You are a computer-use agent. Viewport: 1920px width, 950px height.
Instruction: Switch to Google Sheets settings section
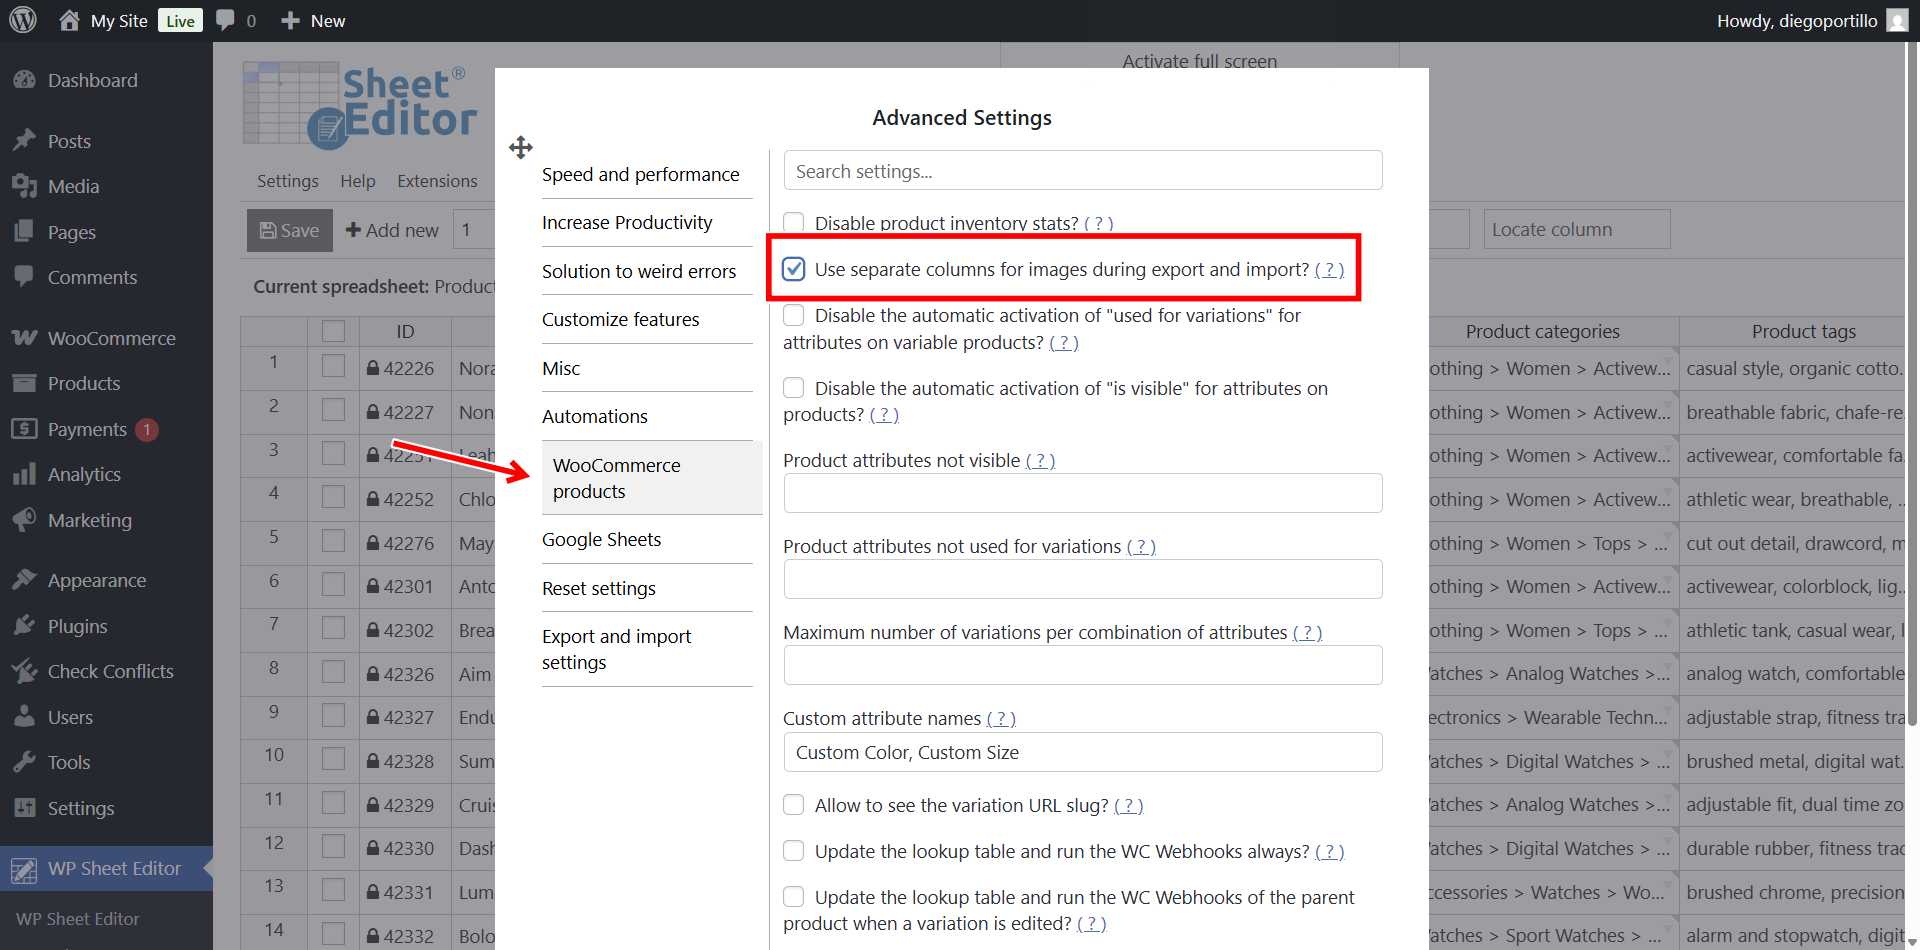click(x=601, y=539)
